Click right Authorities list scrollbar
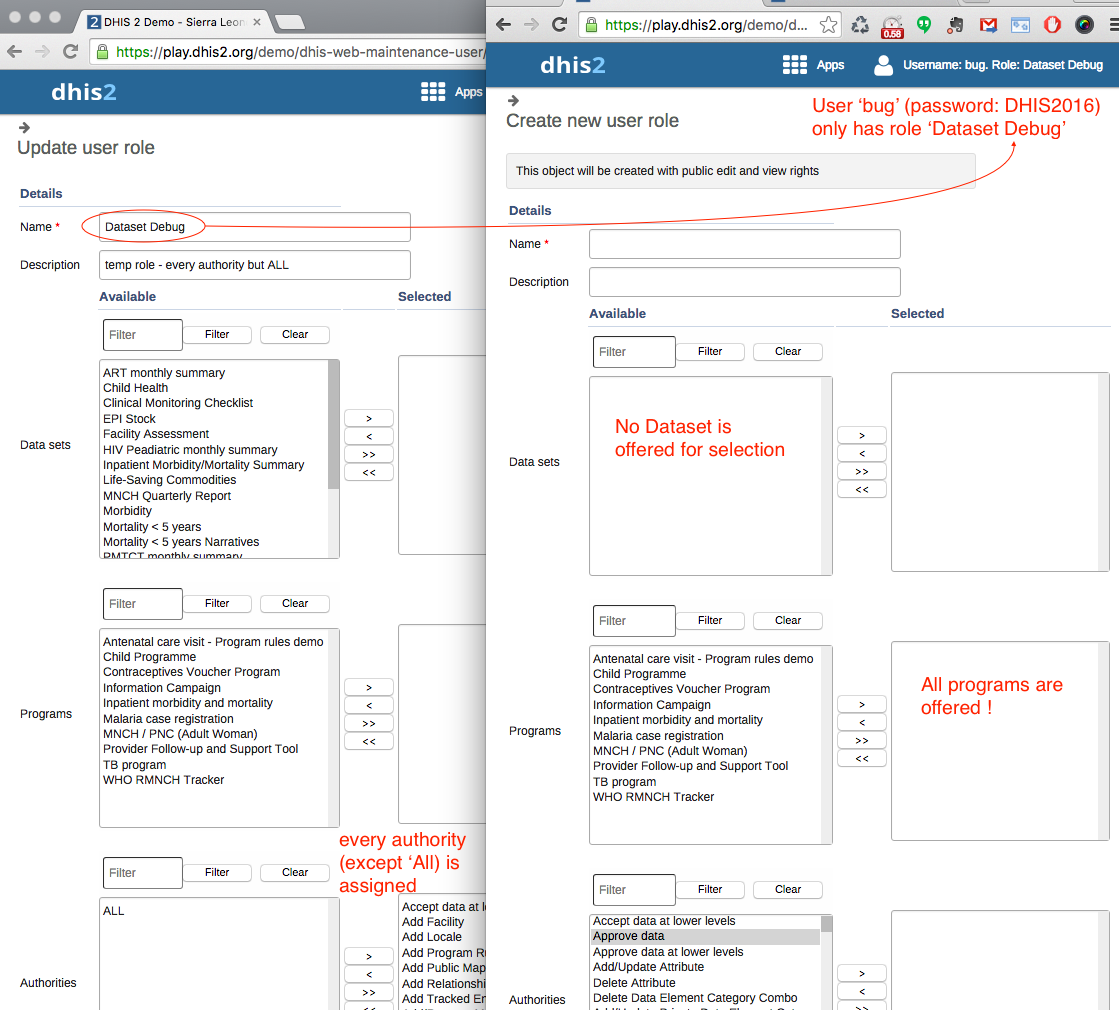1119x1010 pixels. (x=826, y=924)
